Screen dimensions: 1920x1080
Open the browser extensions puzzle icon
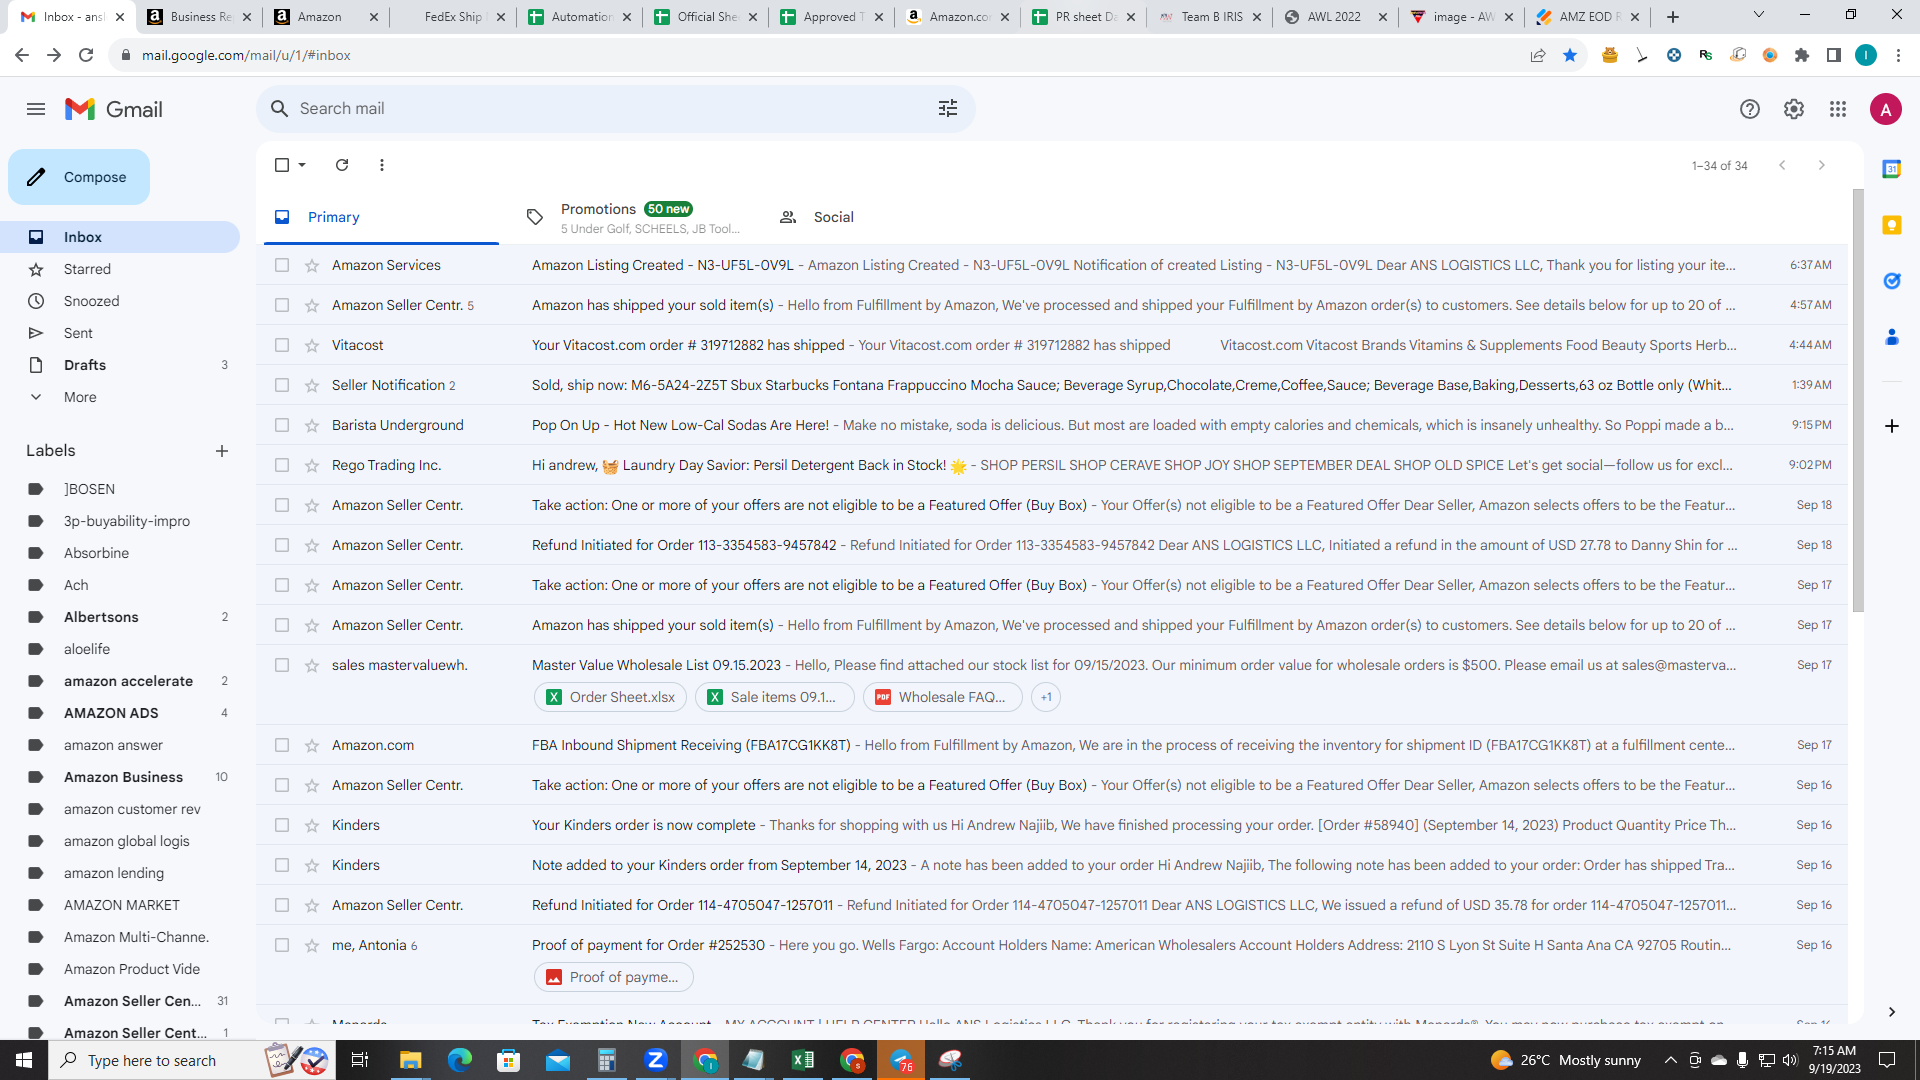(1802, 55)
